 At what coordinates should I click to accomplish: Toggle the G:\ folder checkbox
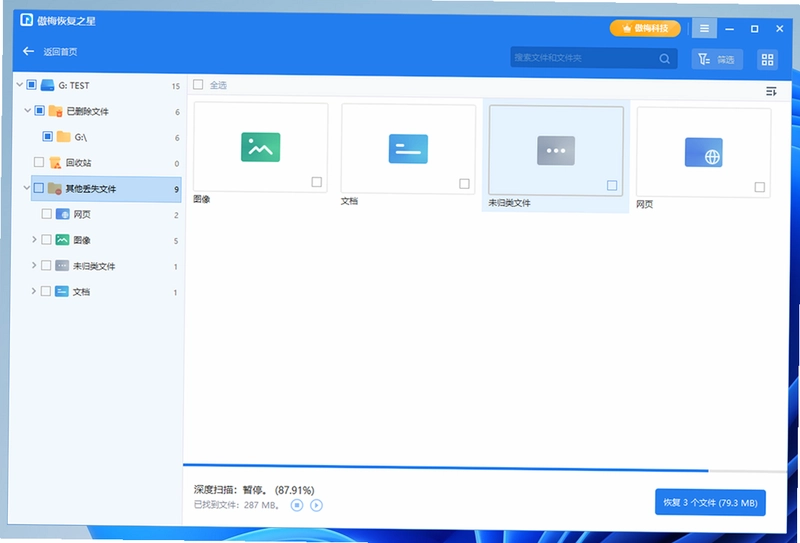[x=47, y=136]
